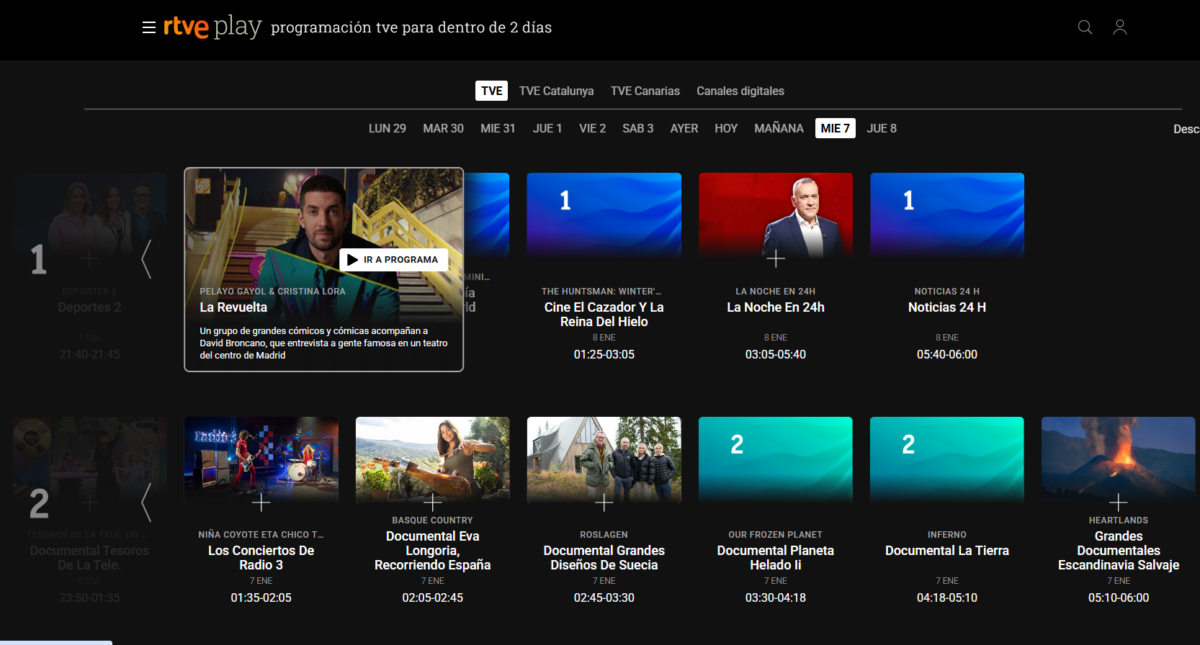The width and height of the screenshot is (1200, 645).
Task: Switch to TVE Canarias tab
Action: (x=645, y=91)
